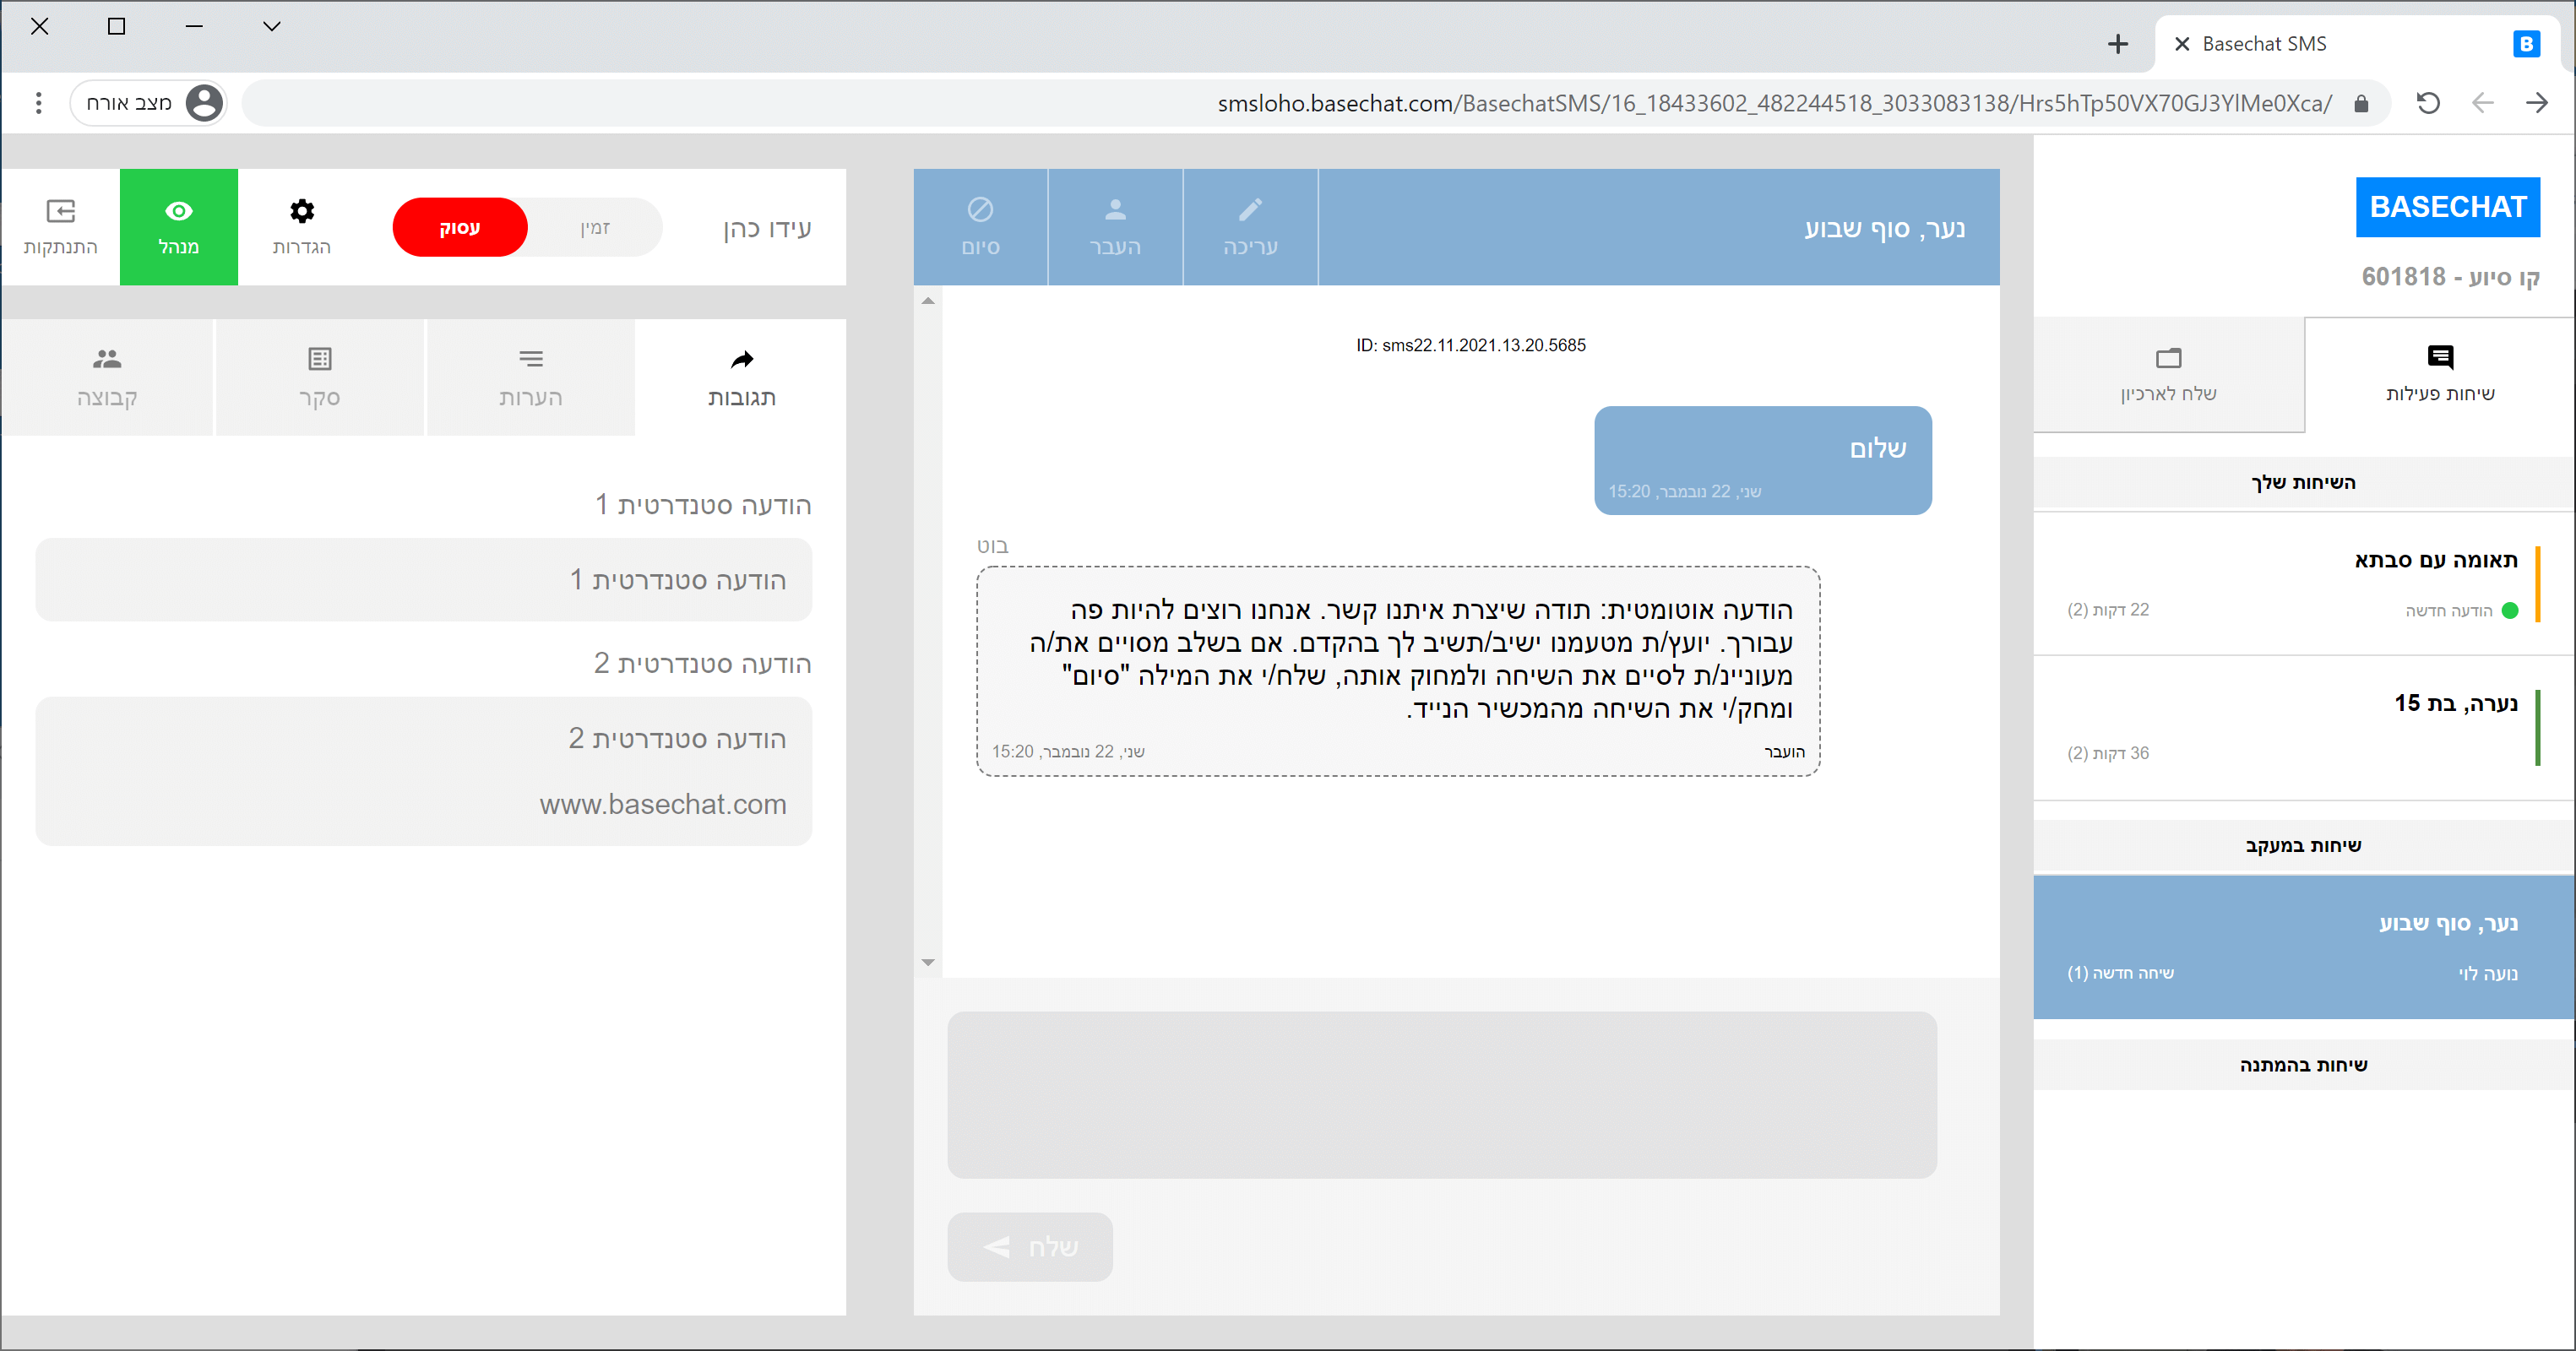
Task: Switch status to עסוק (busy)
Action: 460,228
